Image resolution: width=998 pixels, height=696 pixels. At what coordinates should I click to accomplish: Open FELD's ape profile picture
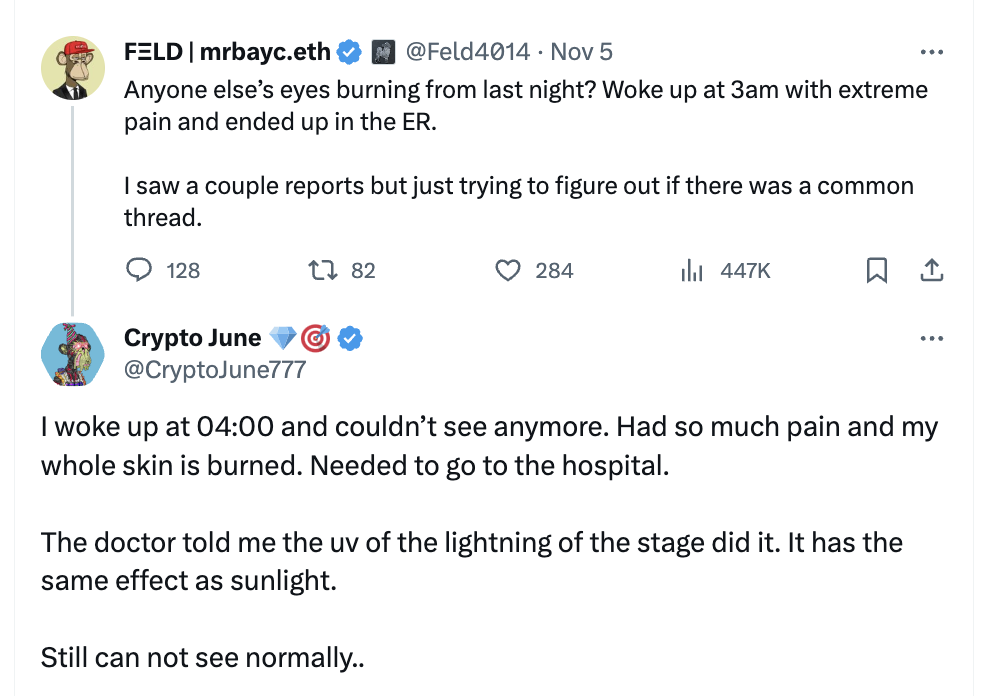click(x=73, y=72)
